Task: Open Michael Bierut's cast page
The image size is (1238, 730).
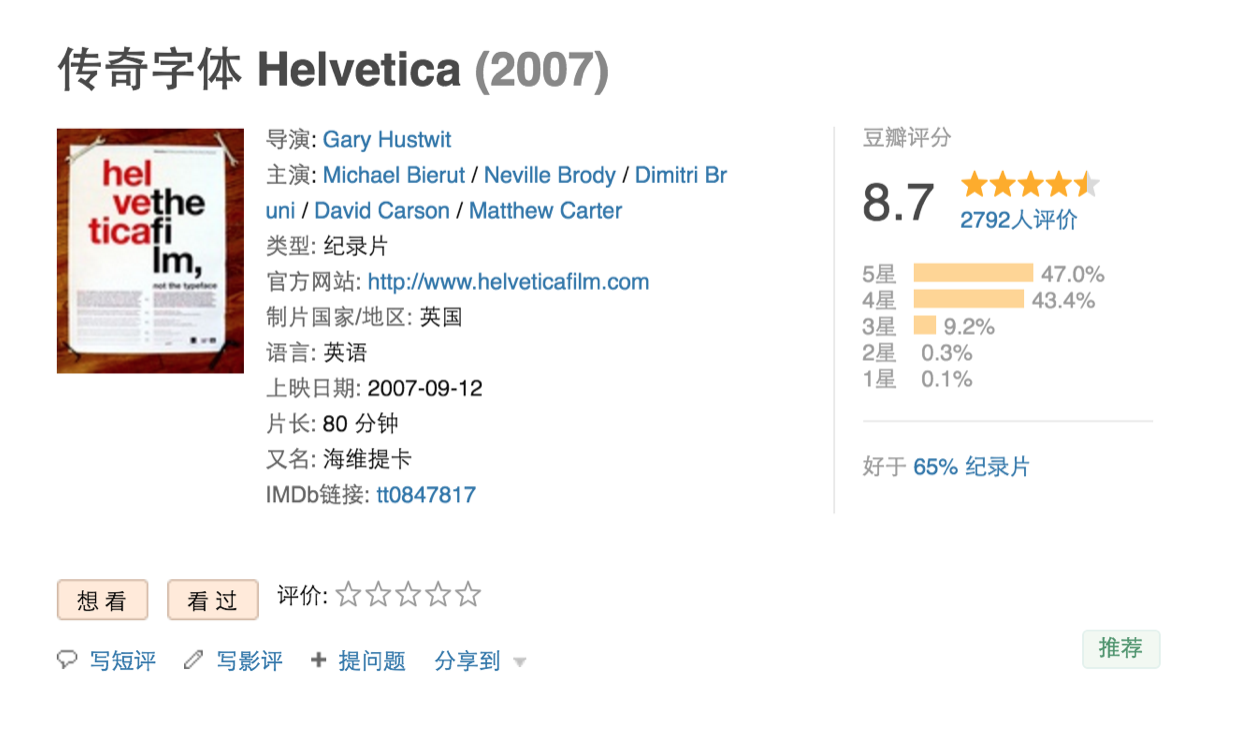Action: (394, 175)
